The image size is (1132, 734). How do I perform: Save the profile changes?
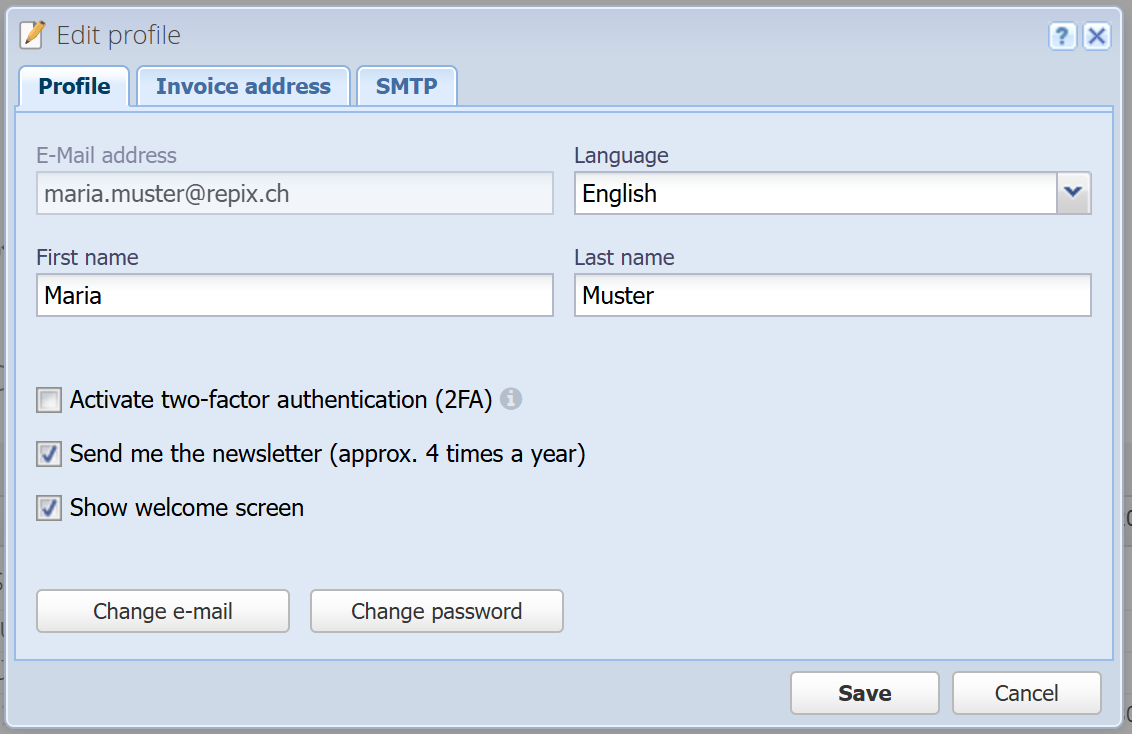point(865,694)
